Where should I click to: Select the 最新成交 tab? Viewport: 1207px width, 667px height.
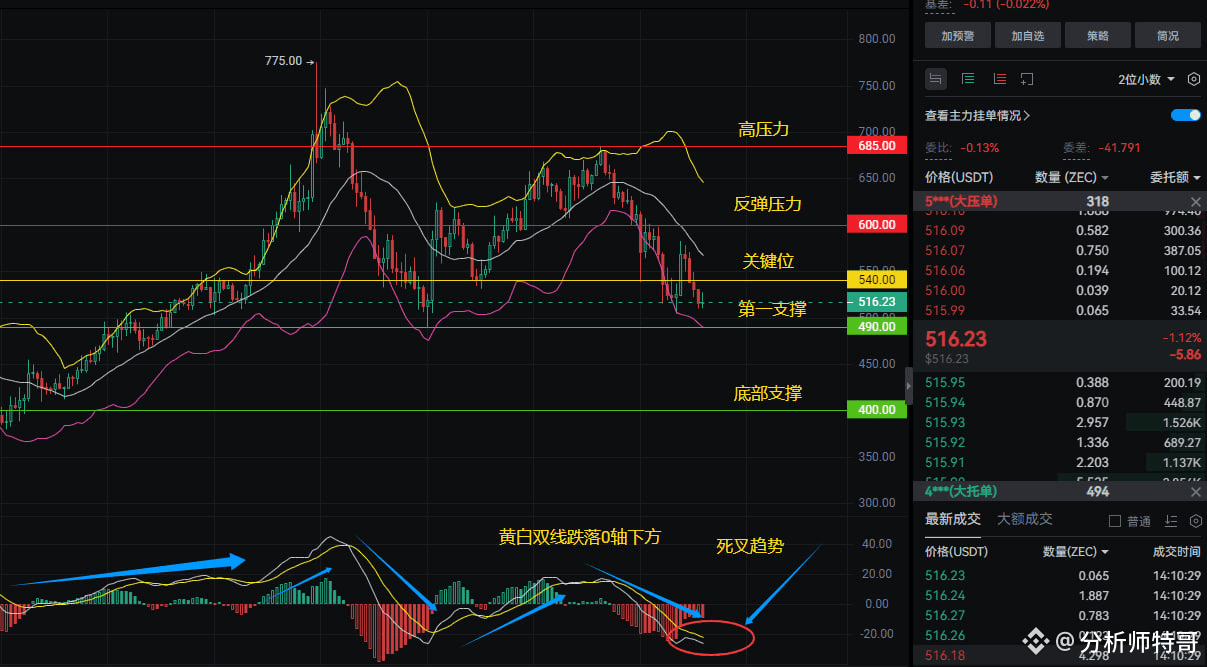[953, 519]
